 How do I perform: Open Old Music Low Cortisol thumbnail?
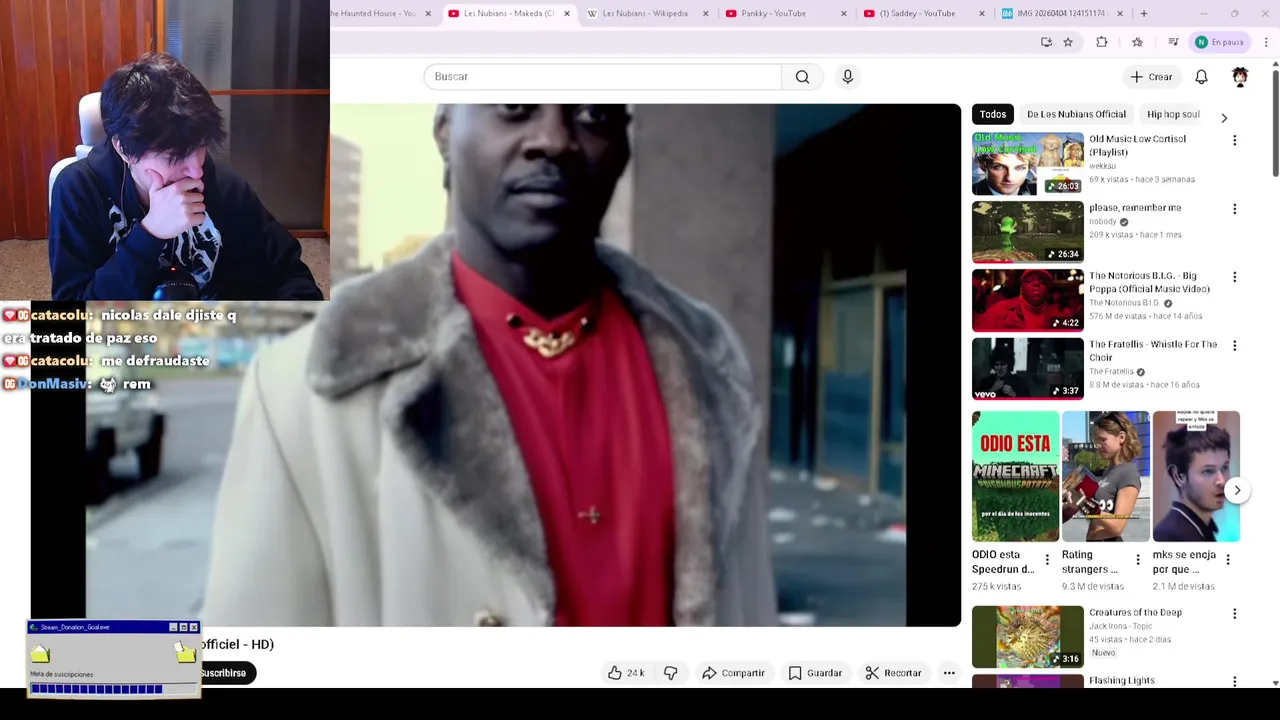coord(1027,163)
